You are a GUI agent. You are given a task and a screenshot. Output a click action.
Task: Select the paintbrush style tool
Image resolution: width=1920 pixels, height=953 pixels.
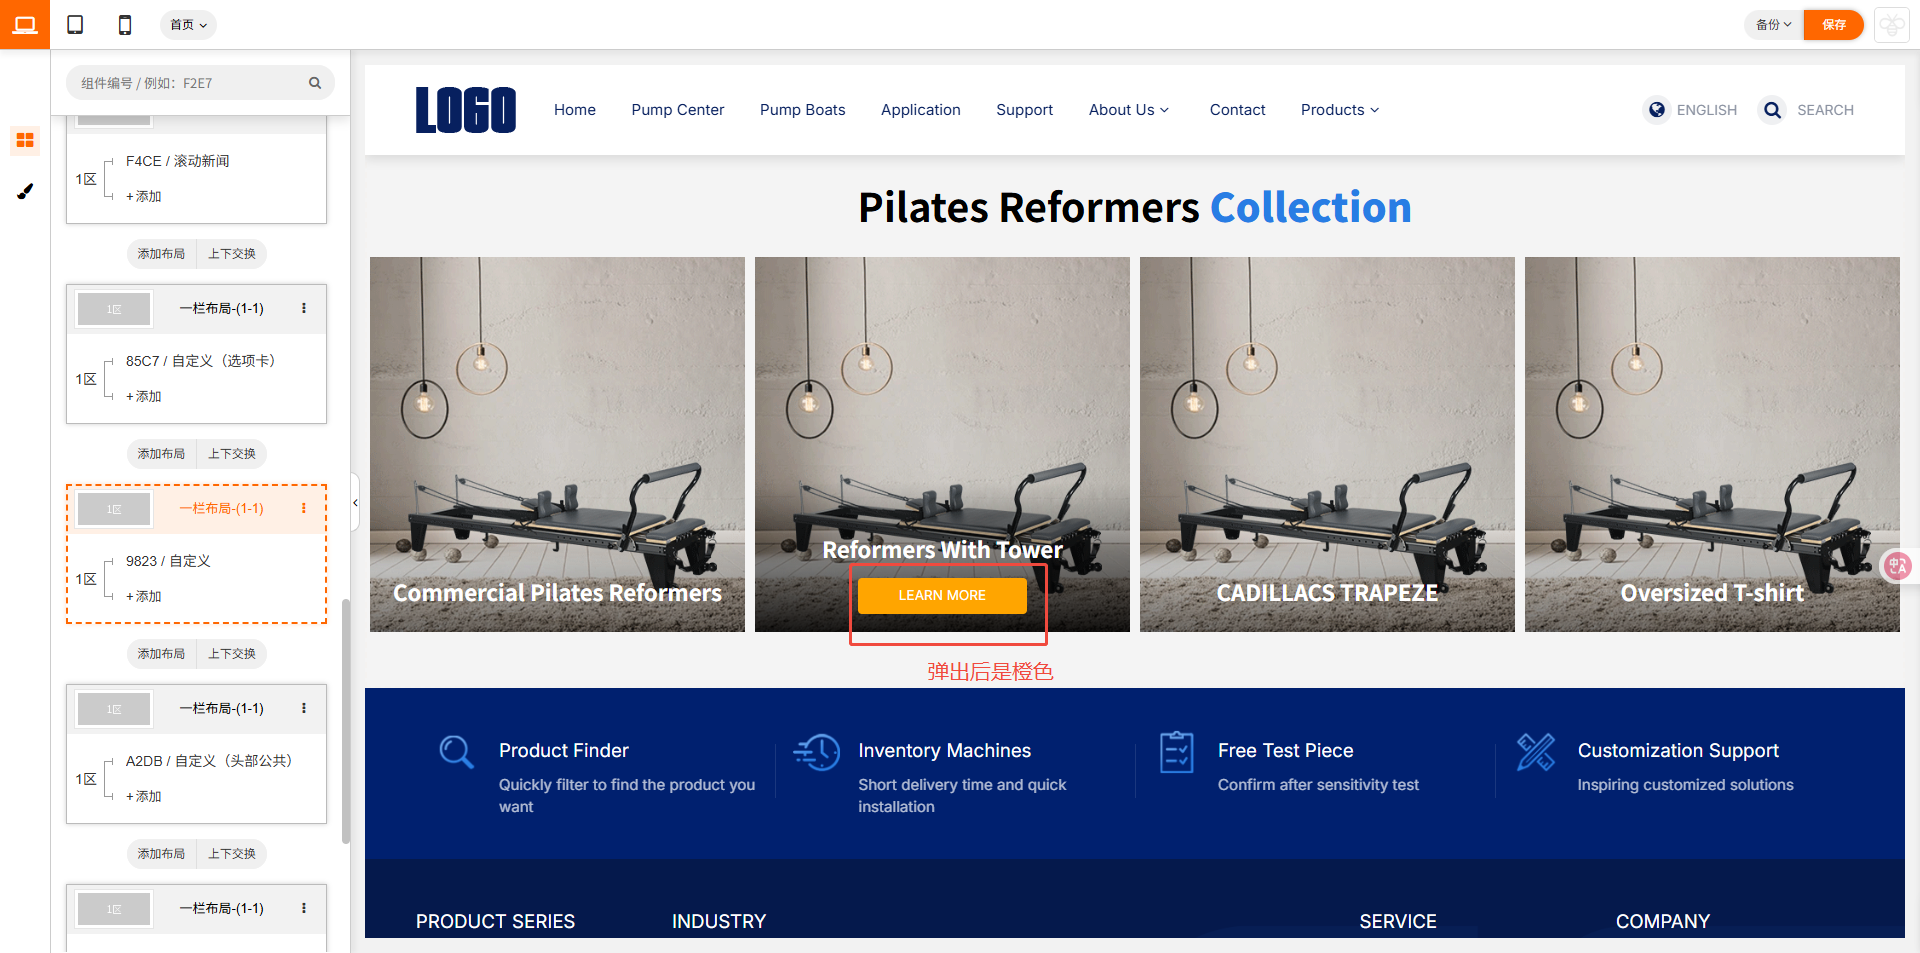tap(25, 191)
